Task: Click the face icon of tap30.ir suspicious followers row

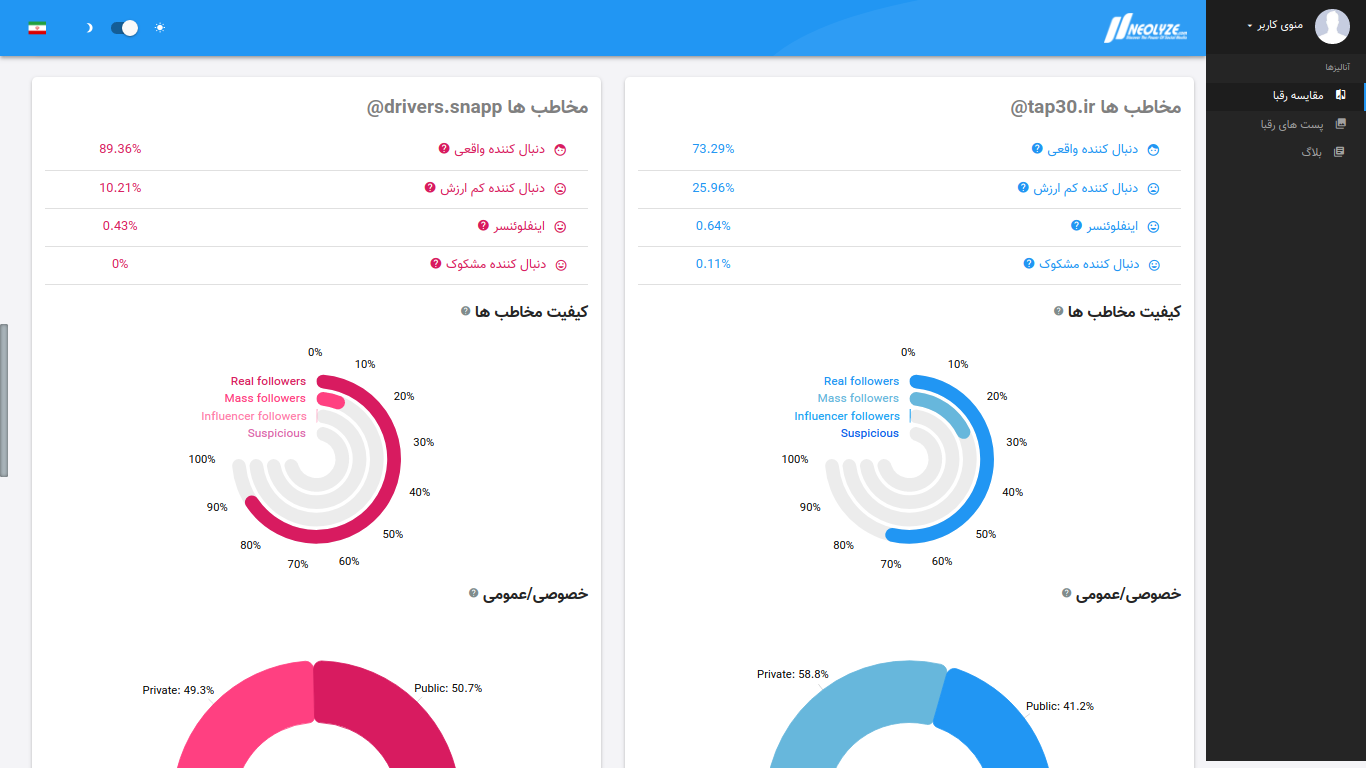Action: [x=1153, y=265]
